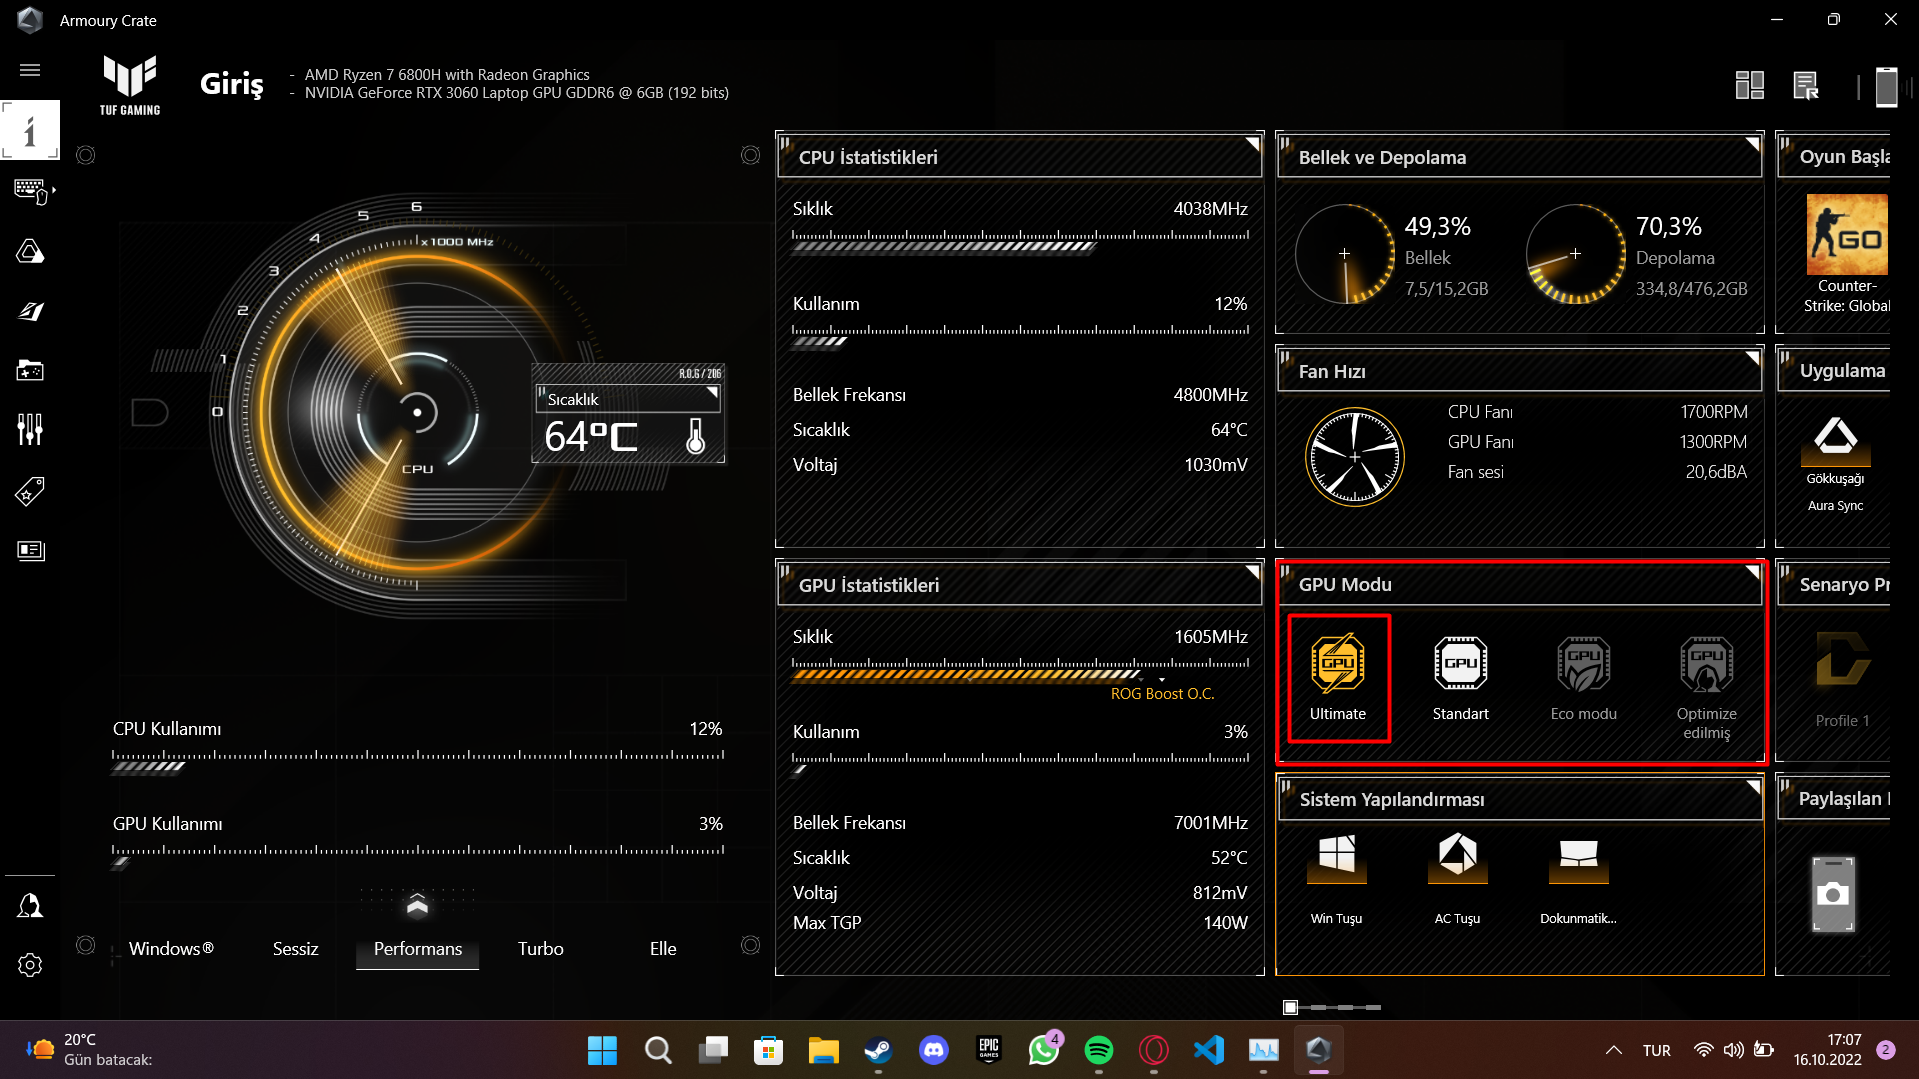Select the Eco modu GPU mode
Screen dimensions: 1919x1079
1584,678
